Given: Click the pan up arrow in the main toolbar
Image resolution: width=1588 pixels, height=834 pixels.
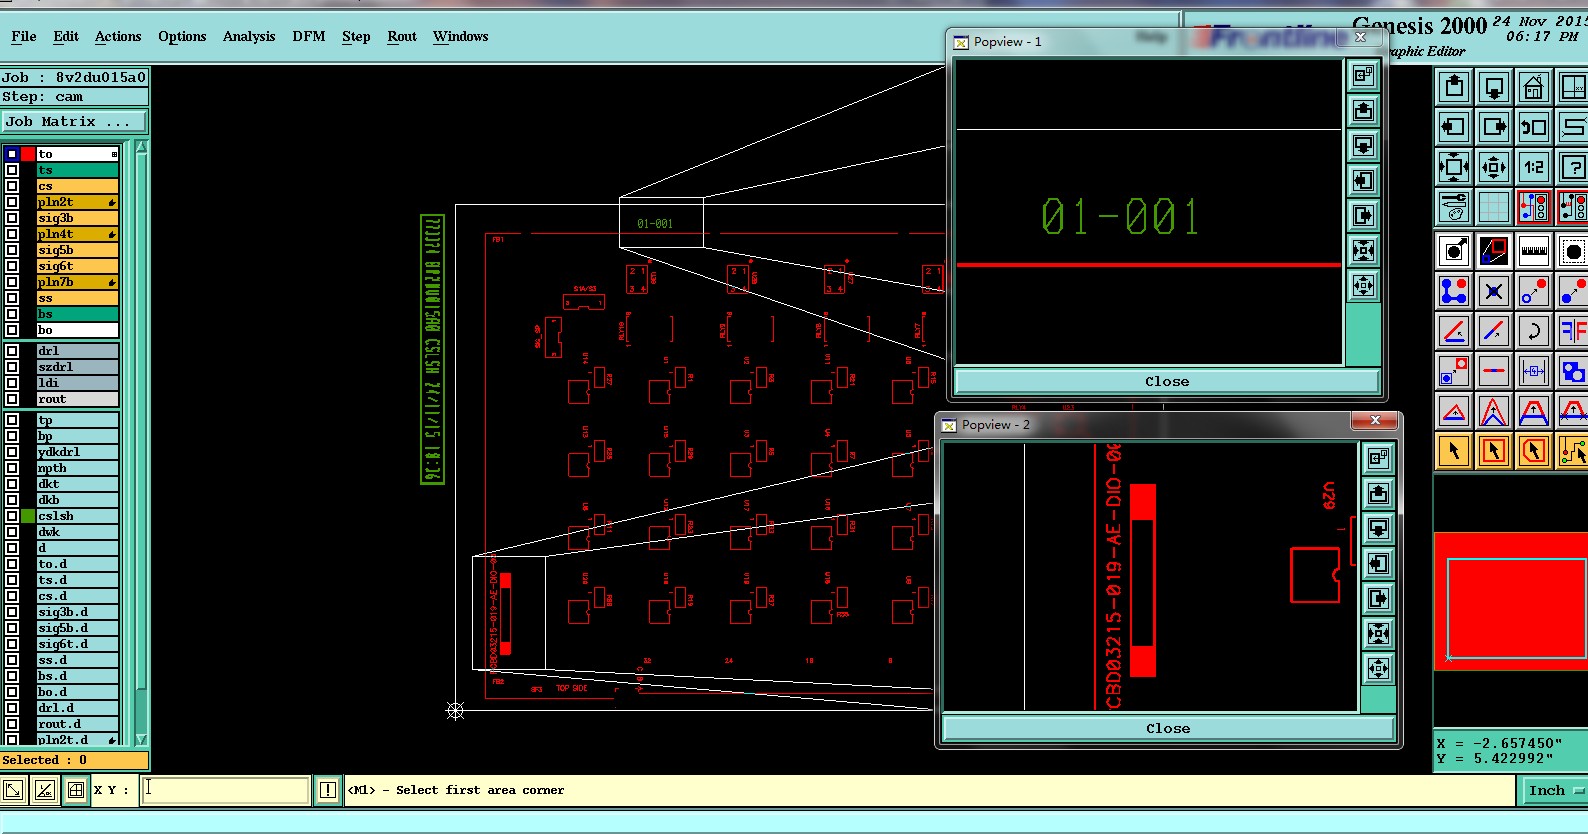Looking at the screenshot, I should click(x=1454, y=88).
